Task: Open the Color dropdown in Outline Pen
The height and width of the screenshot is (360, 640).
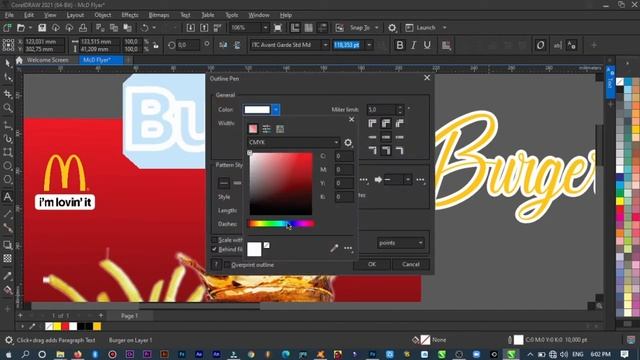Action: point(276,109)
